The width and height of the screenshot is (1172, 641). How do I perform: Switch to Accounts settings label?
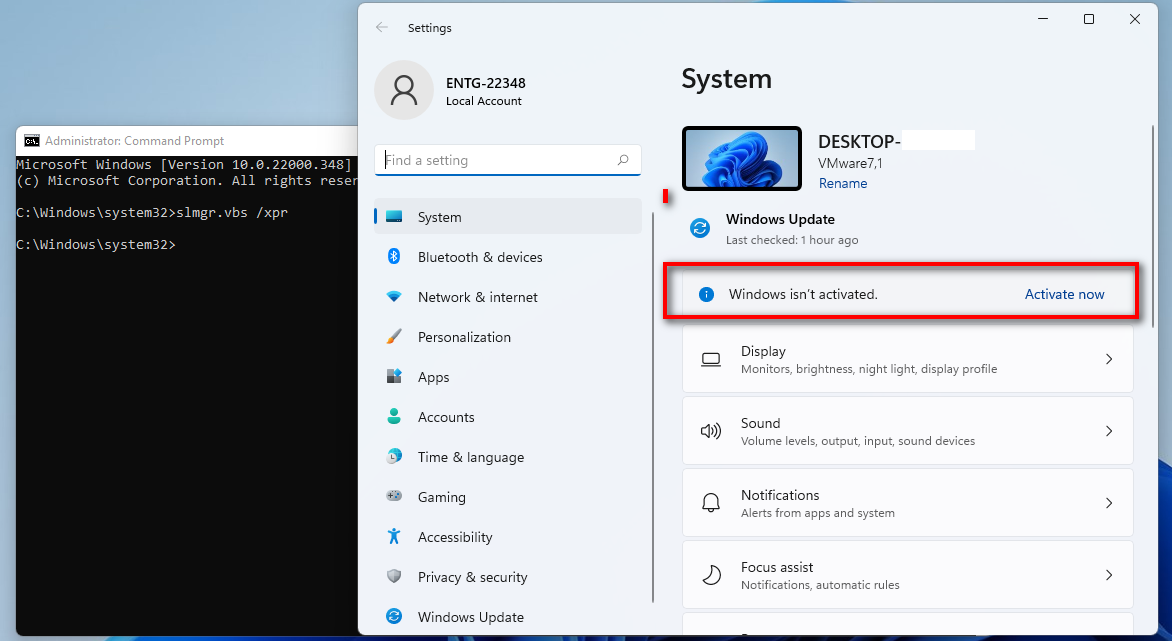click(x=446, y=417)
